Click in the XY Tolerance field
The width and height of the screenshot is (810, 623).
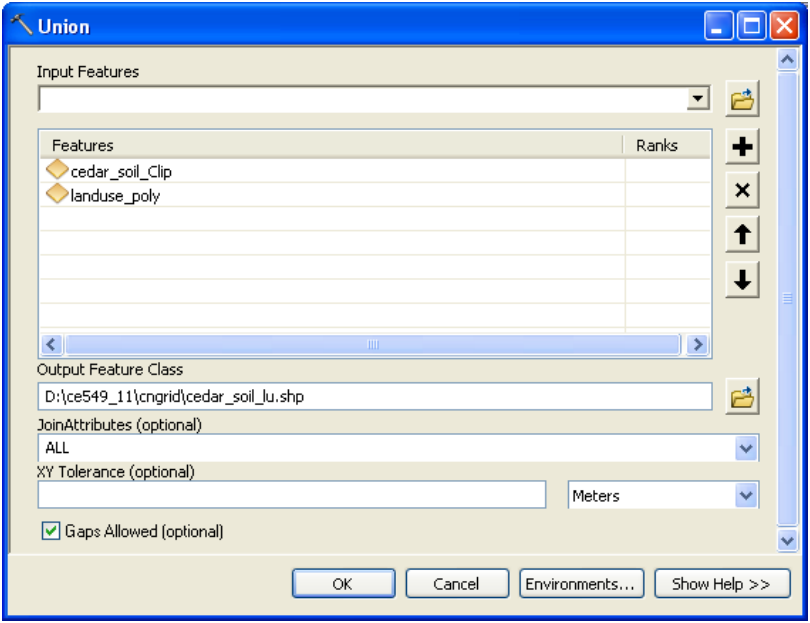[291, 495]
